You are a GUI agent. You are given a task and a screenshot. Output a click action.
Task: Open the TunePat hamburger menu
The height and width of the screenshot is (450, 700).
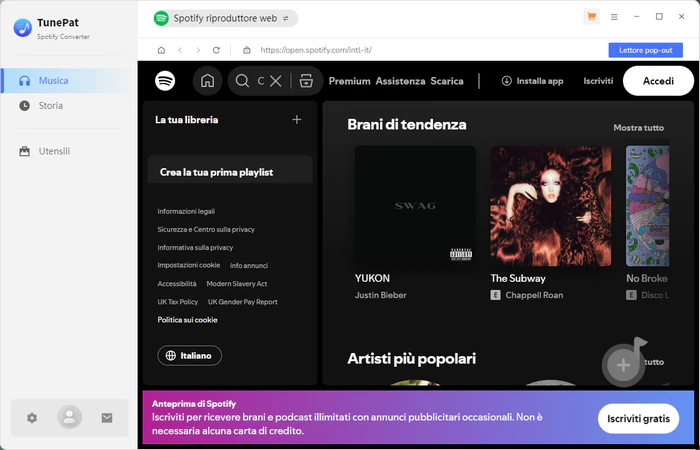614,17
